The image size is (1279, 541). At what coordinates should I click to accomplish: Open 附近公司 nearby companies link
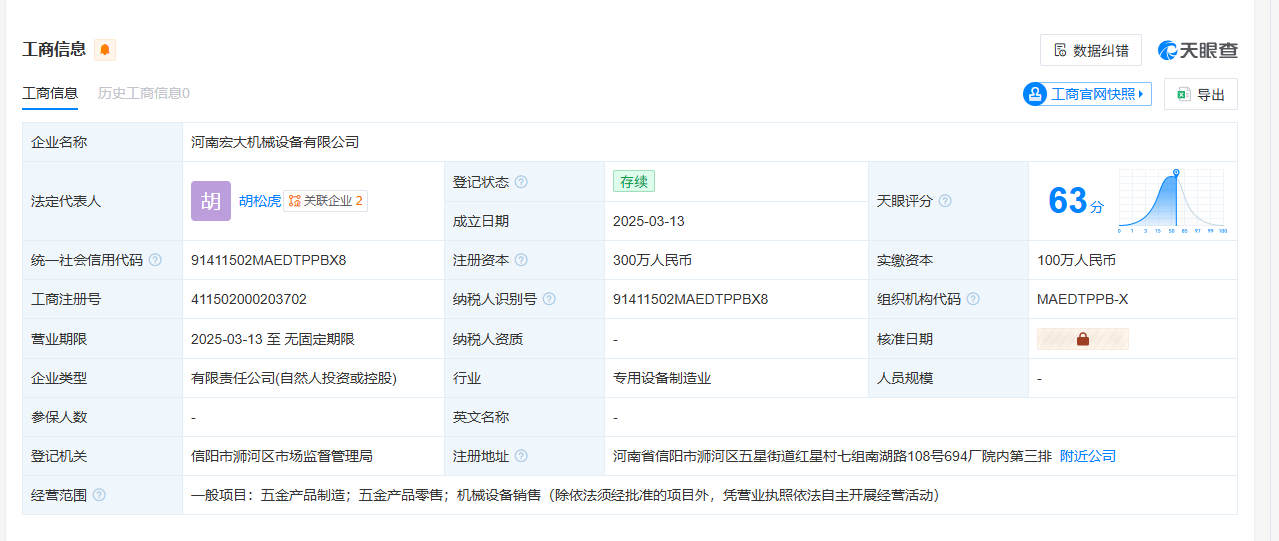1088,456
